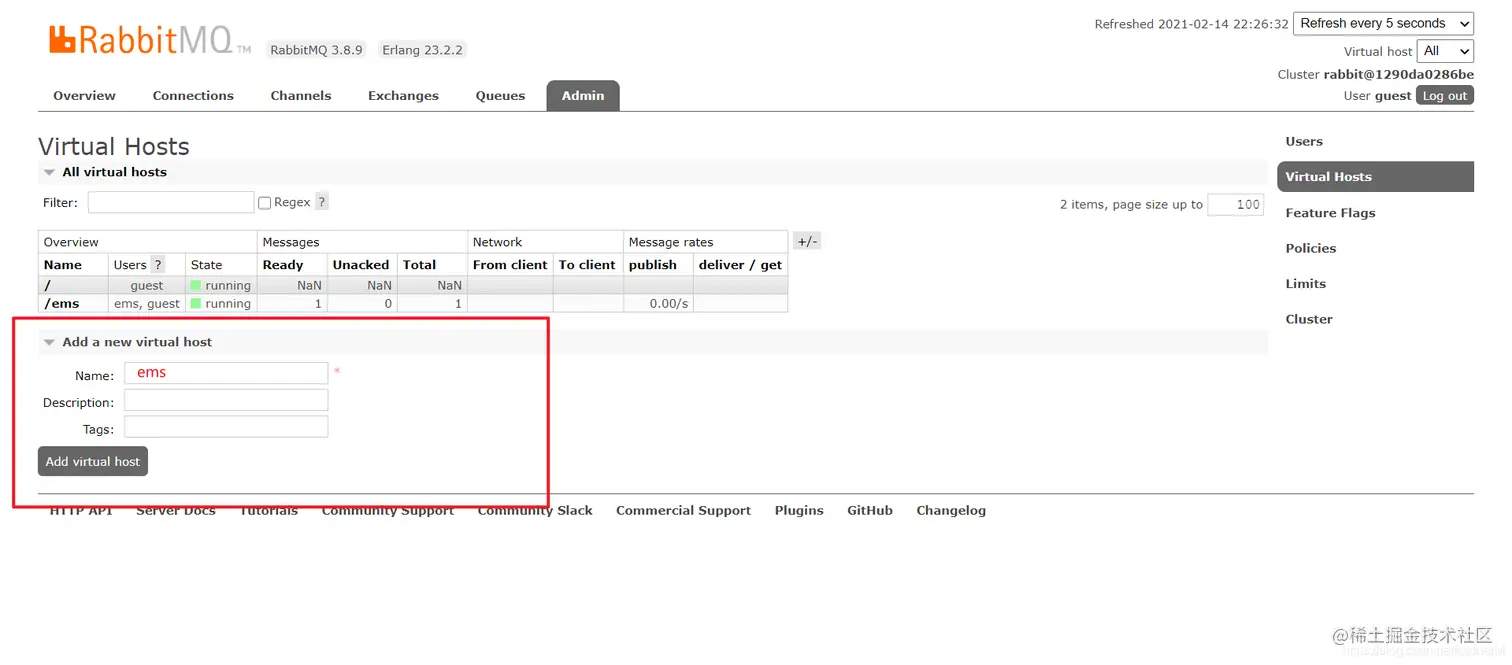This screenshot has height=665, width=1512.
Task: Click the Tags input field
Action: click(226, 427)
